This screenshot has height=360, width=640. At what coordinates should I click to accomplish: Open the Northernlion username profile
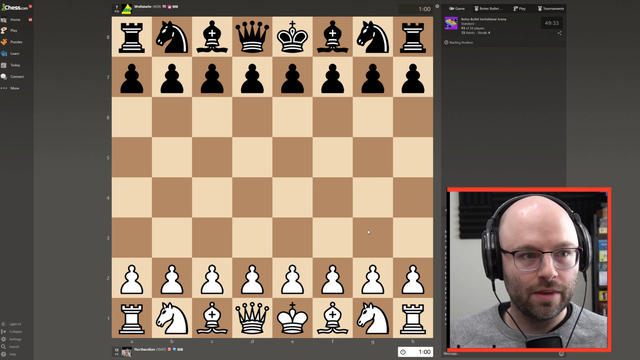144,350
